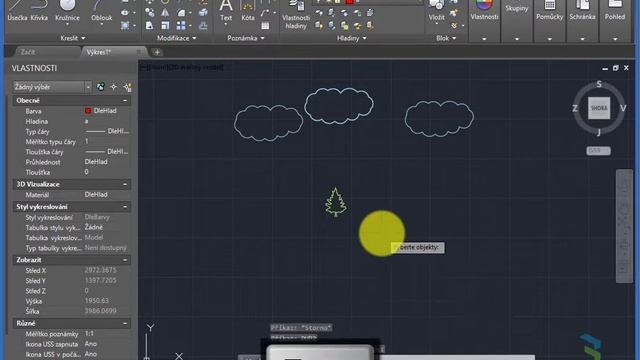Click the Průhlednost DleHlad value
Viewport: 640px width, 360px height.
click(96, 162)
